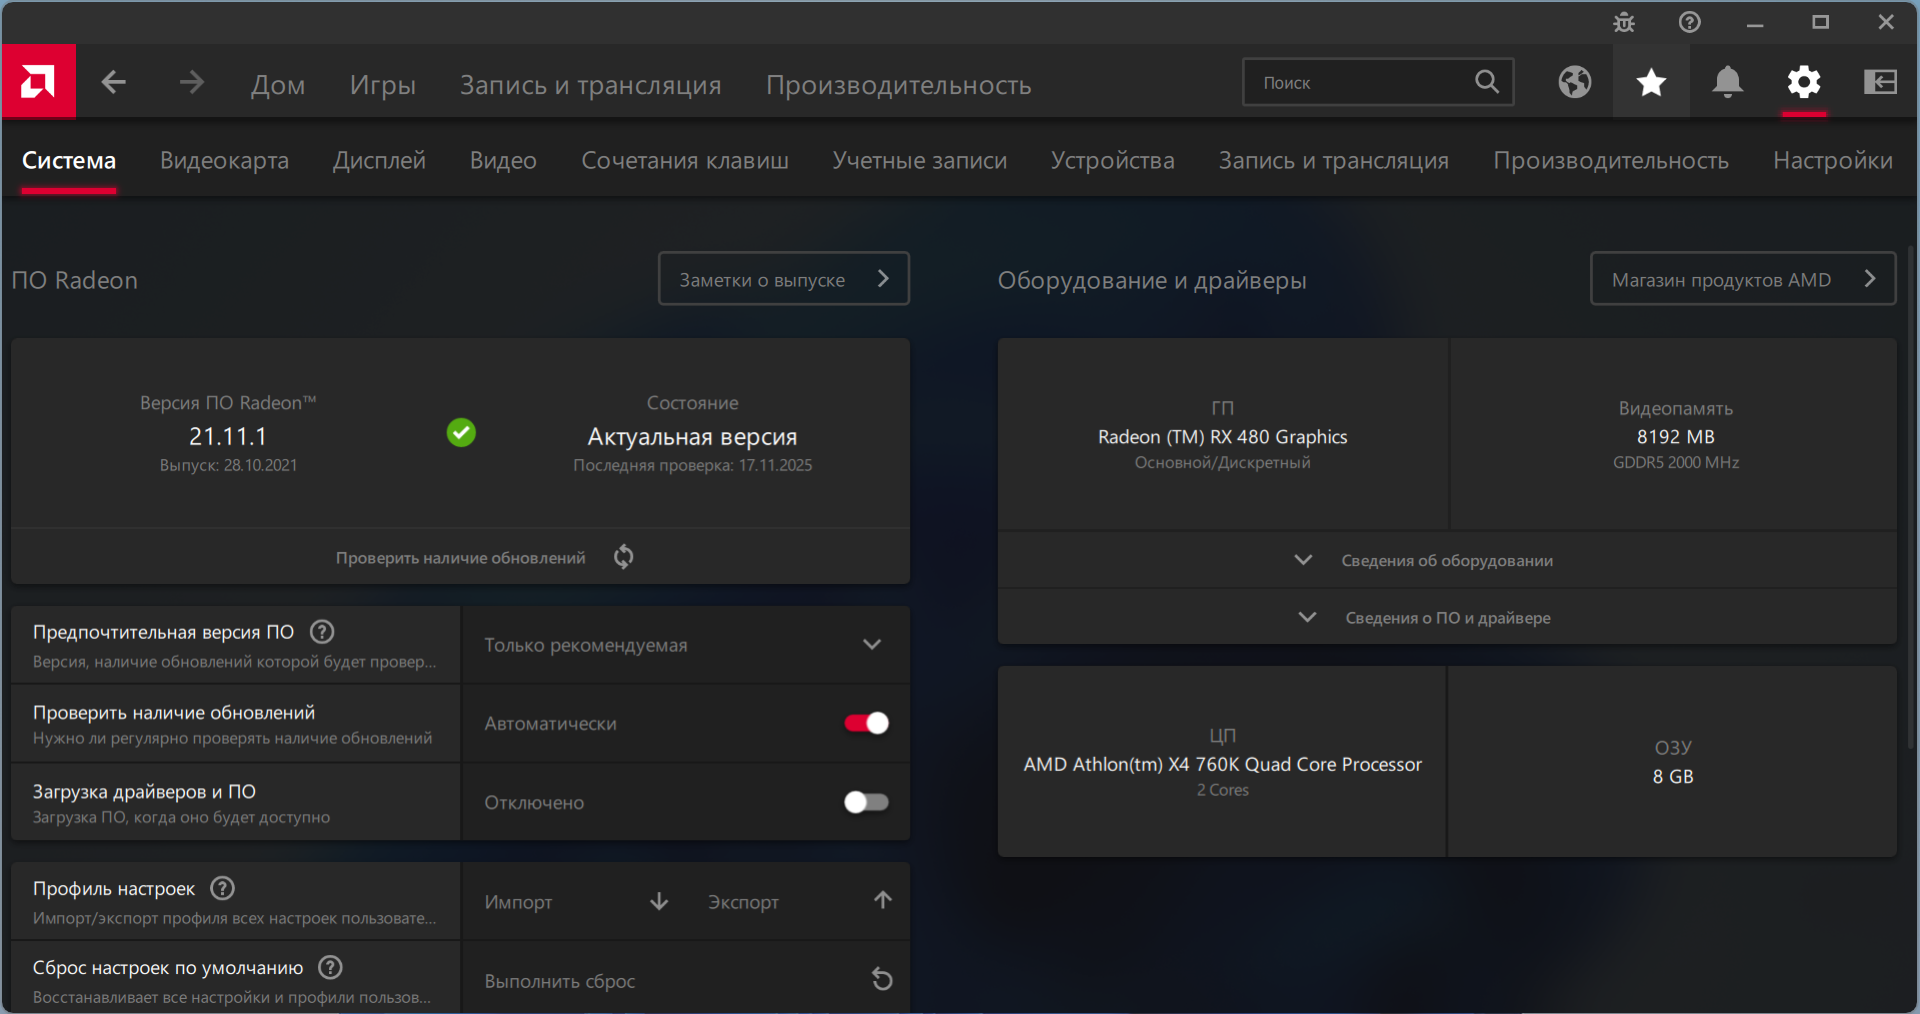Viewport: 1920px width, 1014px height.
Task: Click Выпуск: 28.10.2021 release date
Action: pos(228,465)
